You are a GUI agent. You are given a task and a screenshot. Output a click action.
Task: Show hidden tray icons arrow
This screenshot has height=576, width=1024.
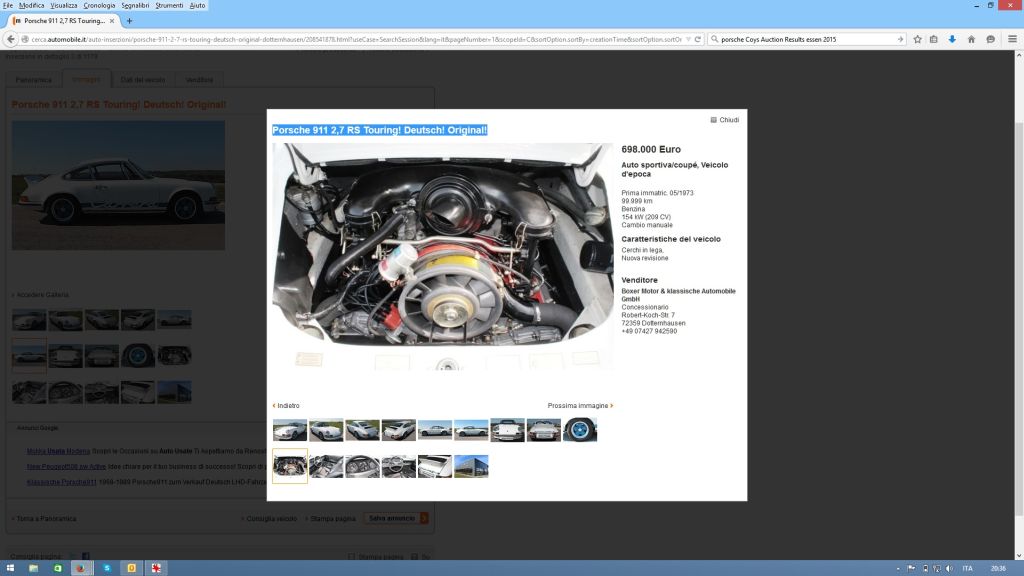click(x=898, y=569)
